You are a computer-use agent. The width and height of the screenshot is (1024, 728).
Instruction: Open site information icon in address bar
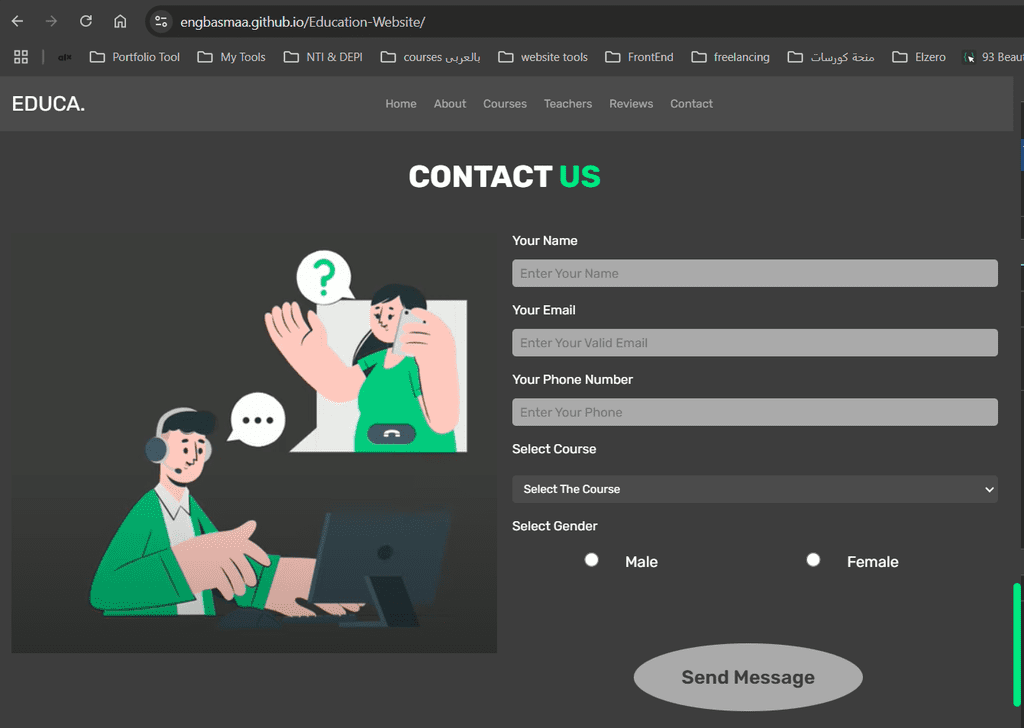click(161, 22)
